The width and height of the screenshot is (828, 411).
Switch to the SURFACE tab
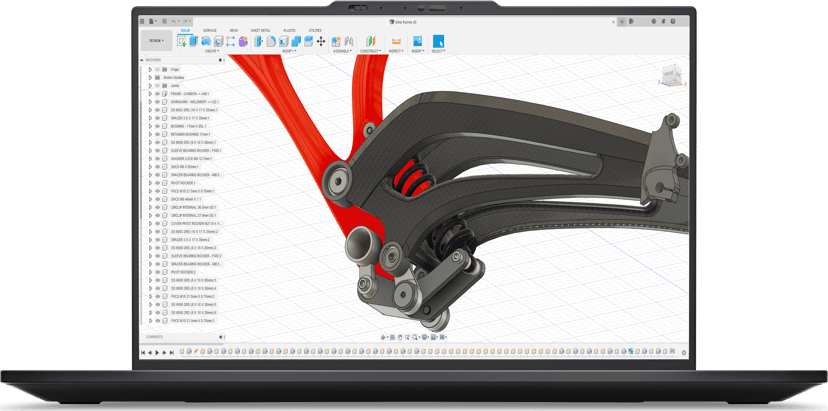coord(210,31)
